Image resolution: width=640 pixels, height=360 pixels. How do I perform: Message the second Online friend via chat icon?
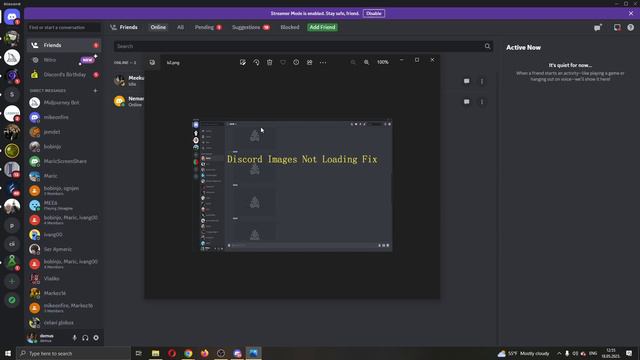tap(467, 101)
